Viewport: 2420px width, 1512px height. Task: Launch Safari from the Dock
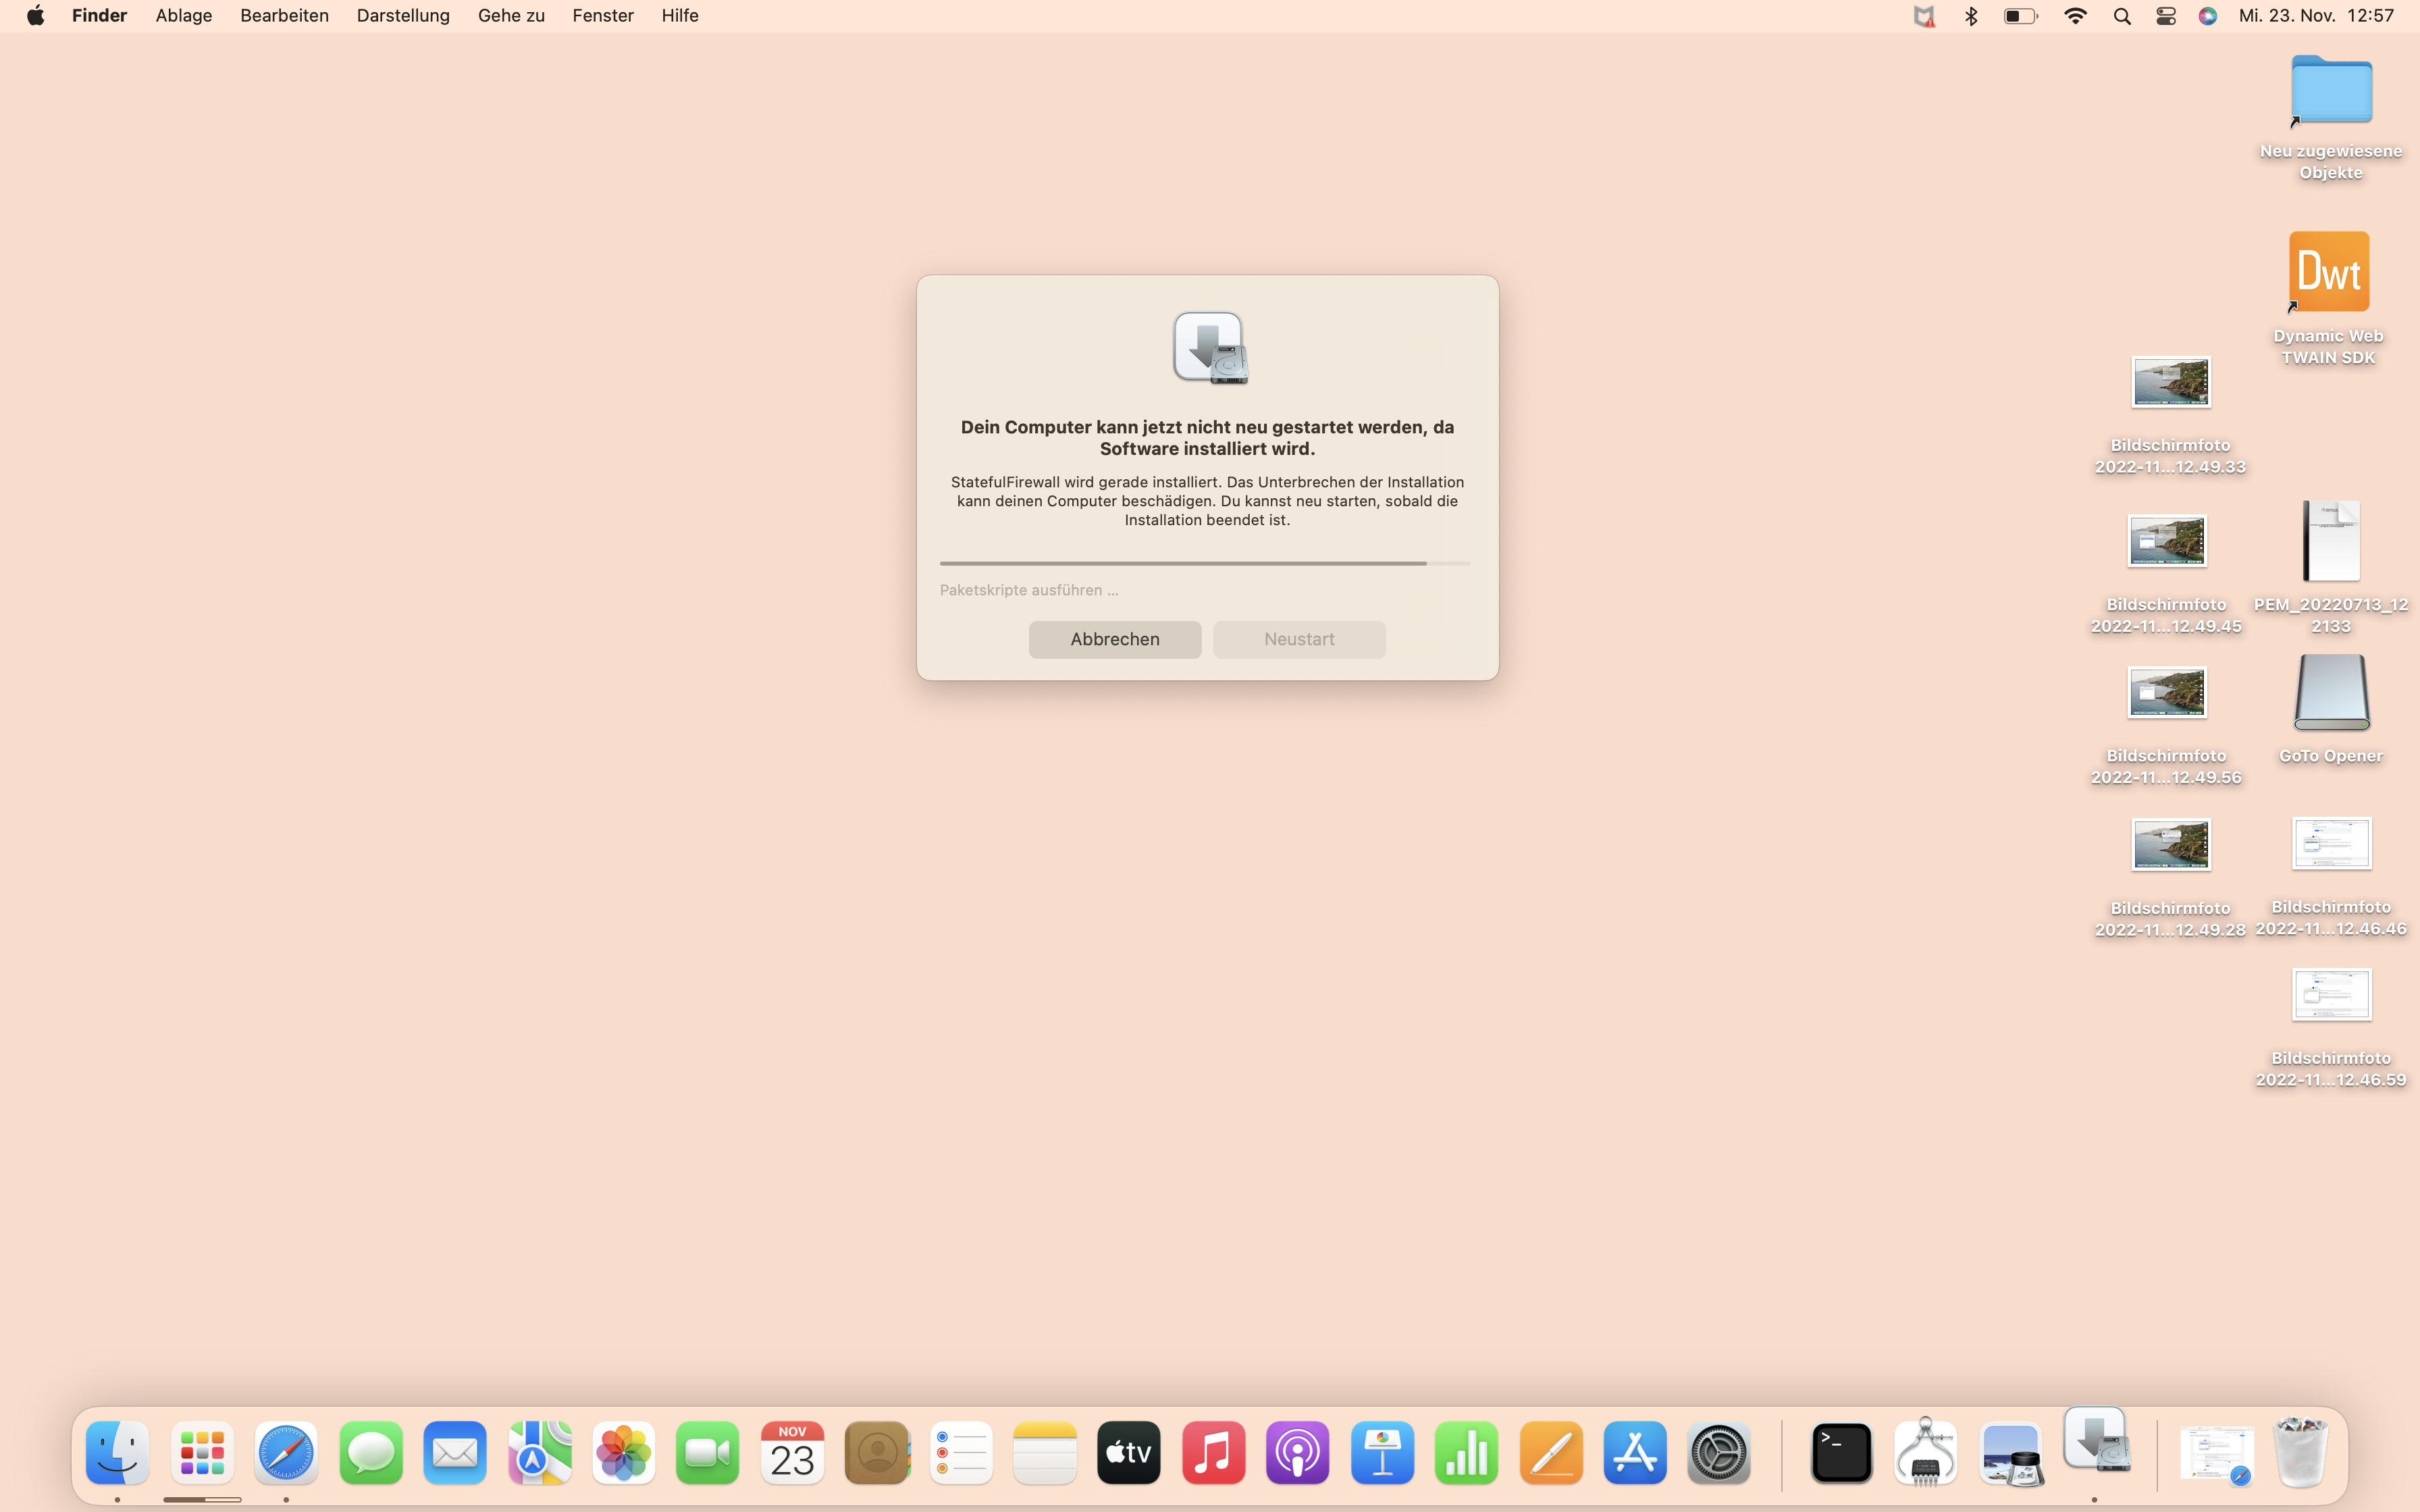[x=286, y=1452]
